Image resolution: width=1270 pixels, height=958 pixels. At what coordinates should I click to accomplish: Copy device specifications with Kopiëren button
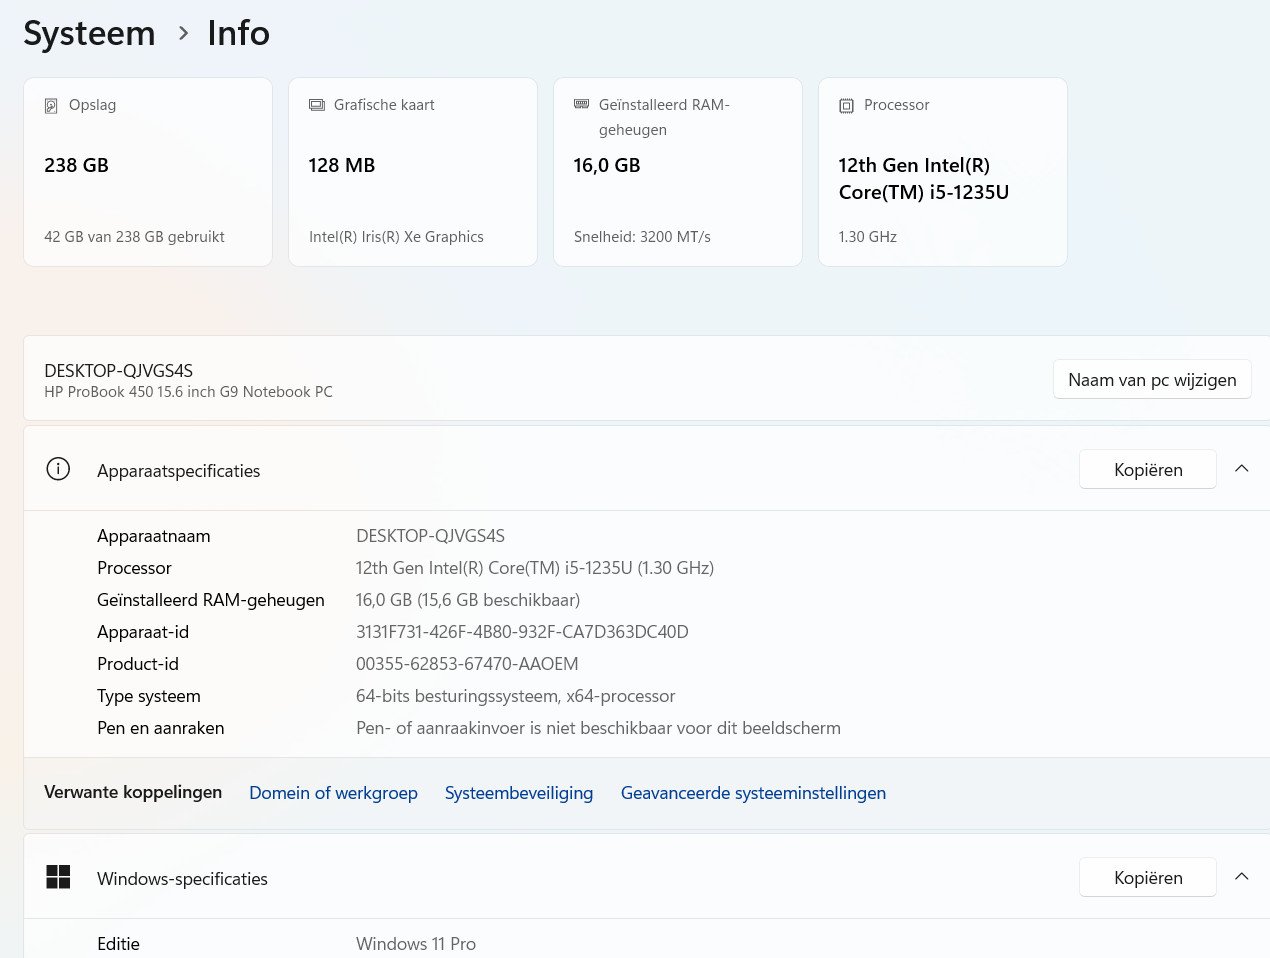[x=1147, y=470]
